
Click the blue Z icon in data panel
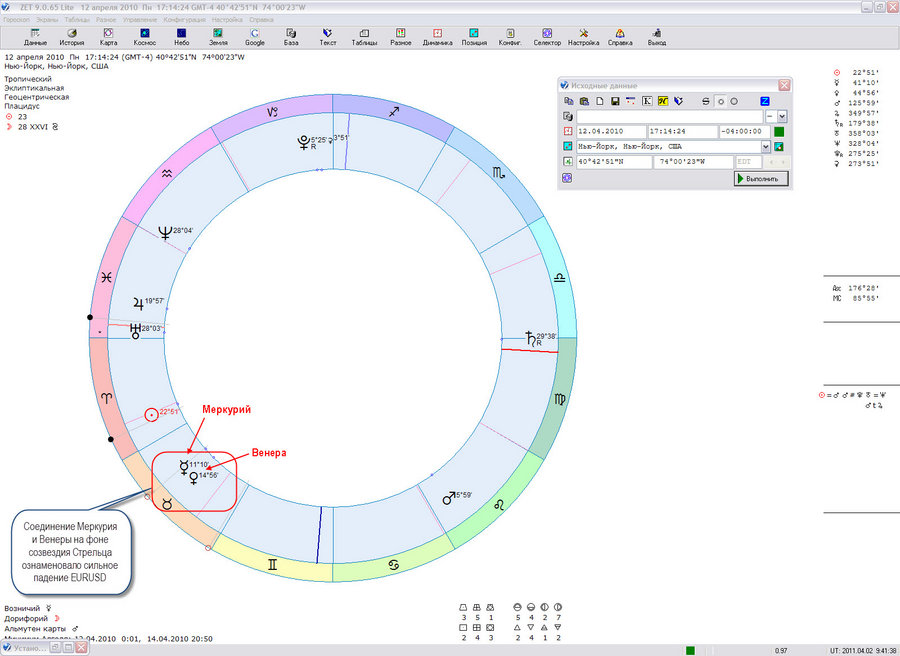(x=765, y=101)
